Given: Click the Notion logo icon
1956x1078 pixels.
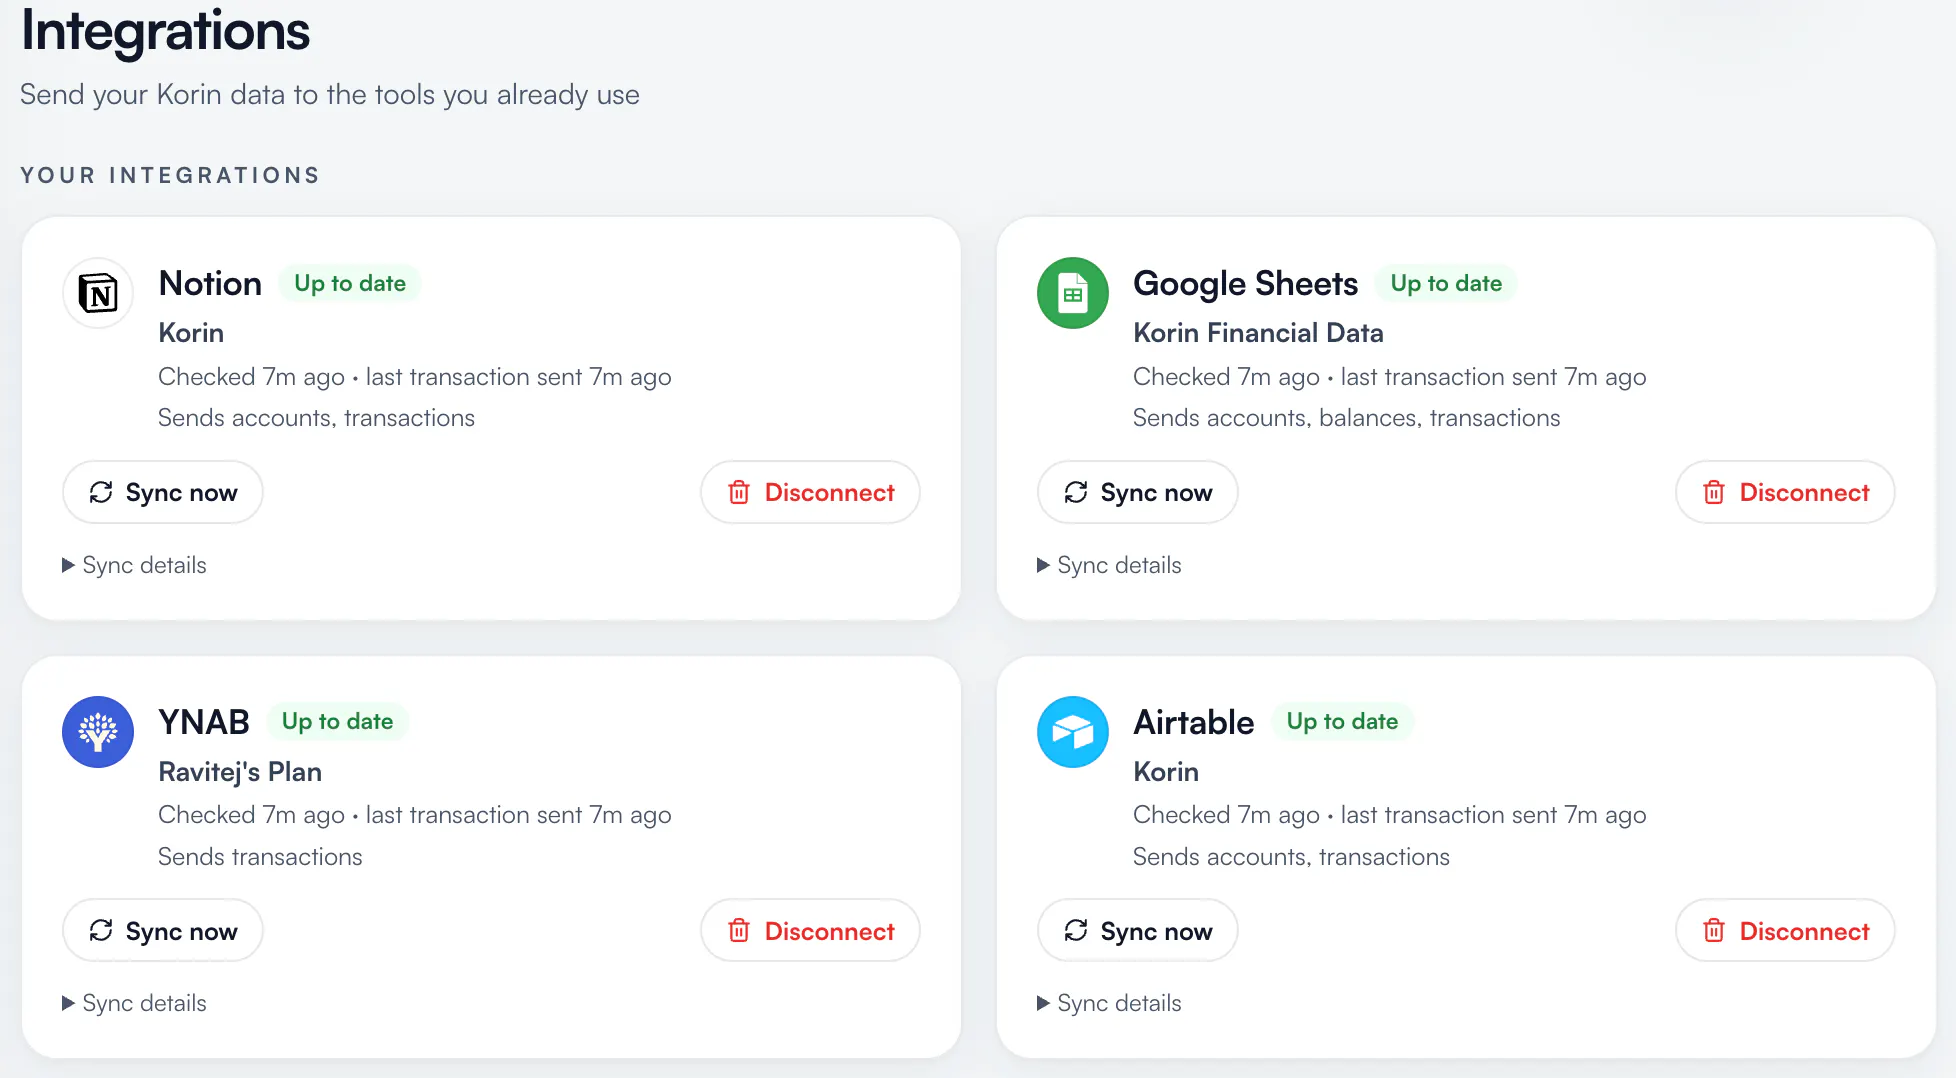Looking at the screenshot, I should pyautogui.click(x=98, y=293).
